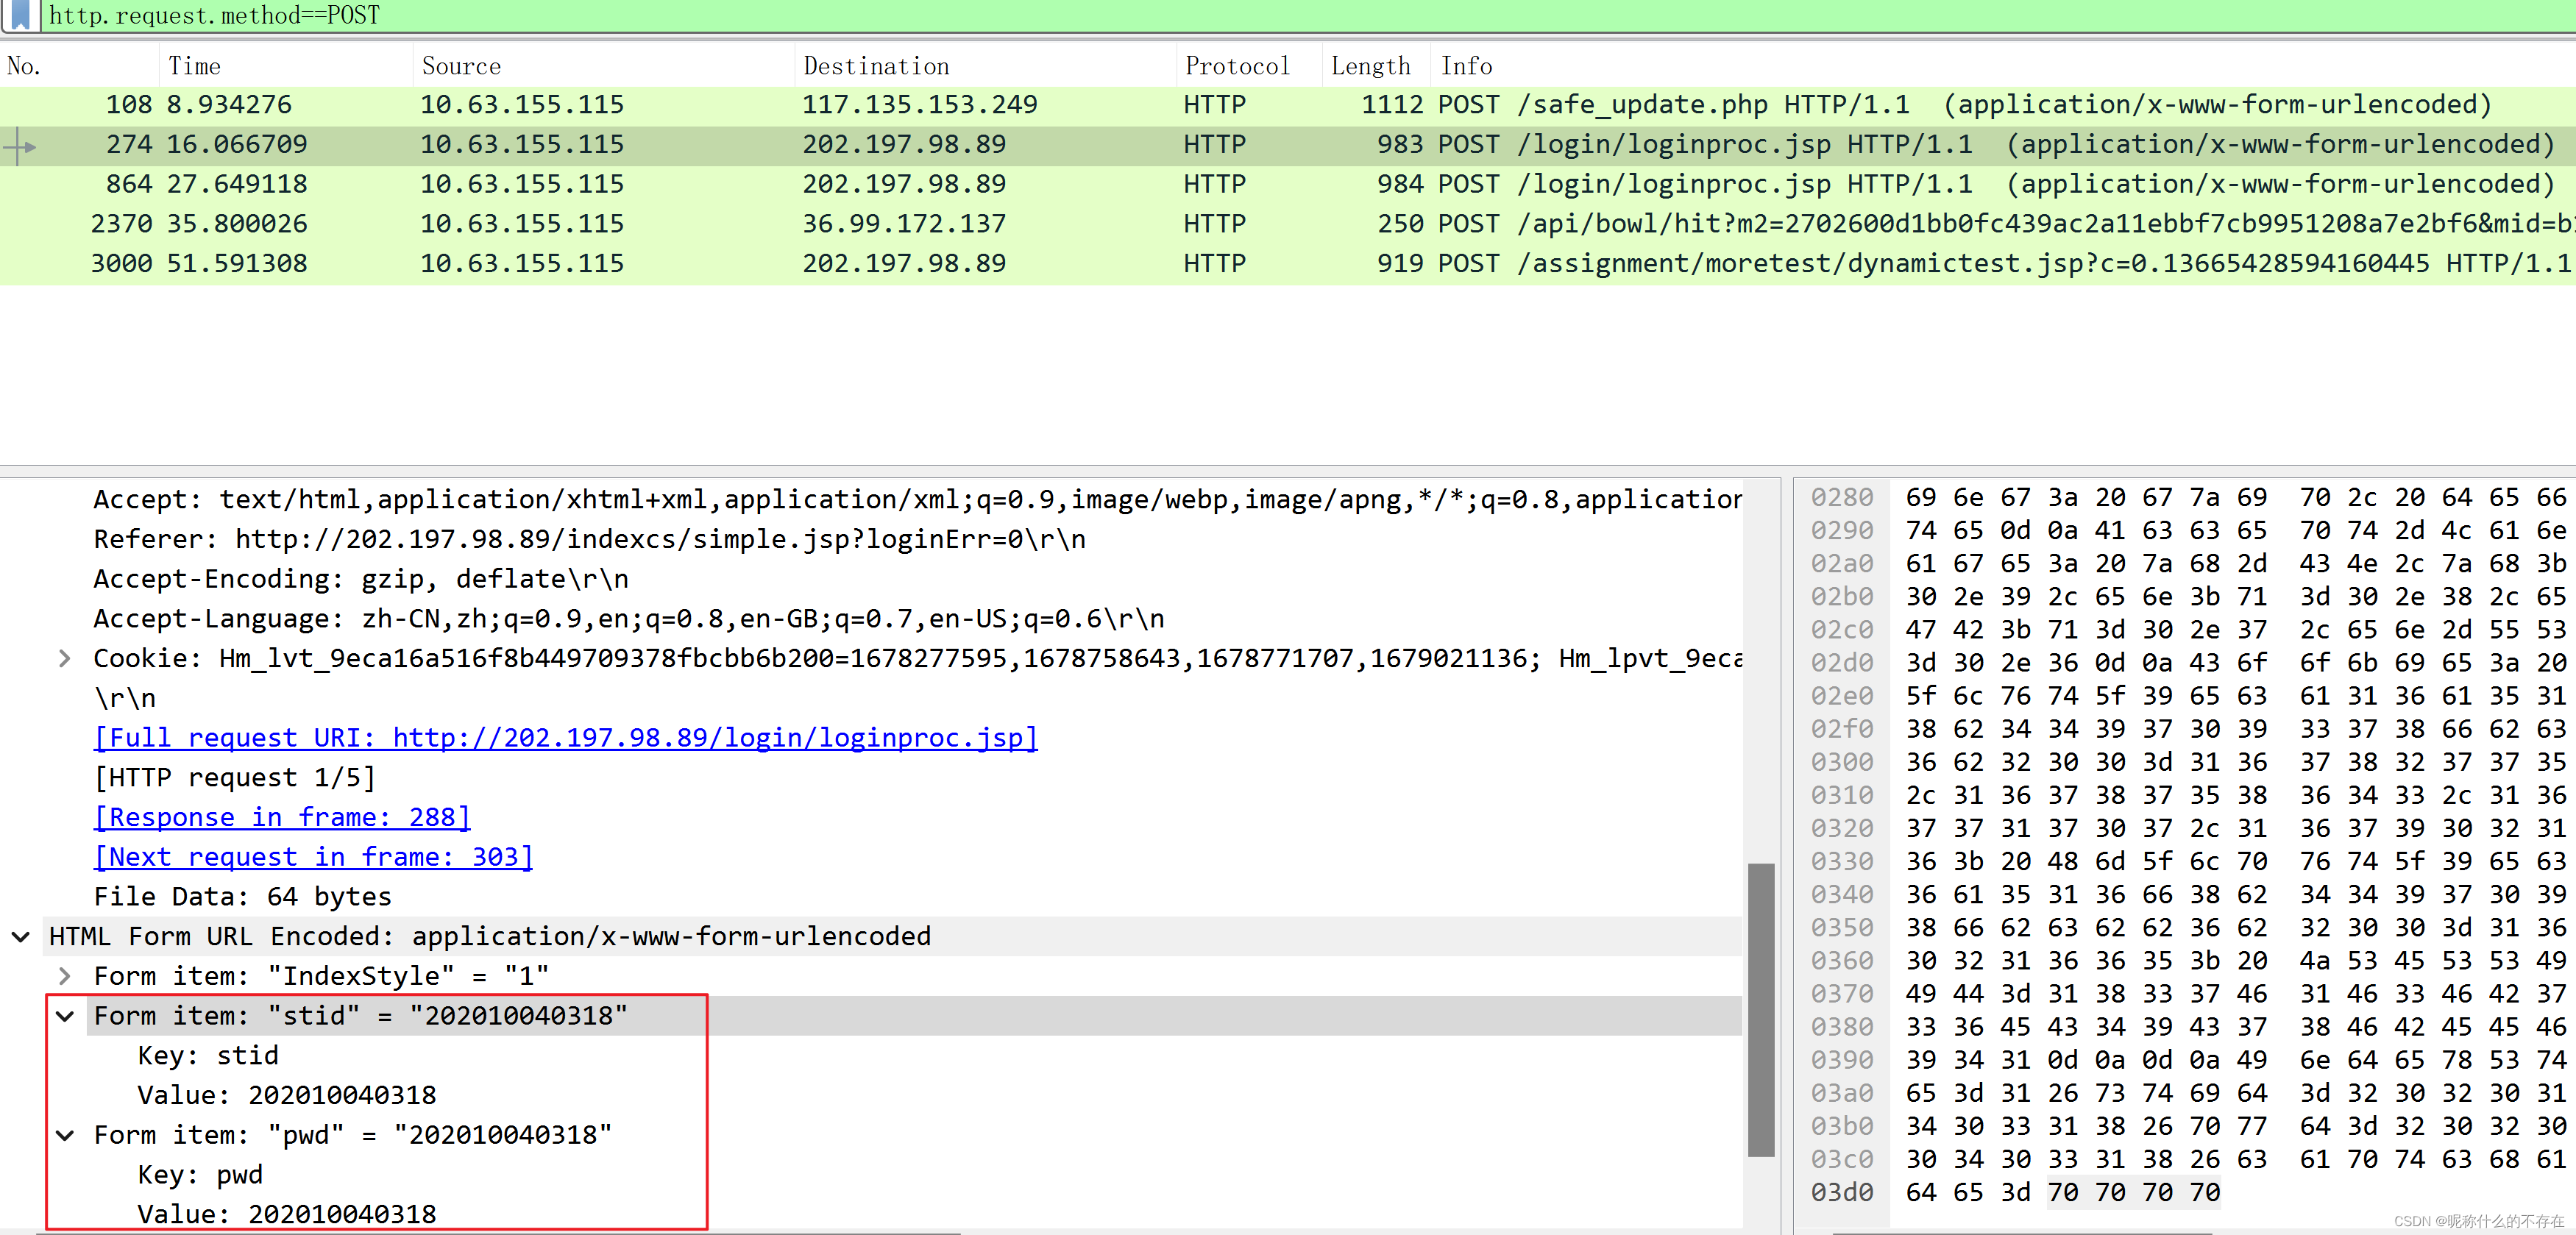Collapse the HTML Form URL Encoded section
The width and height of the screenshot is (2576, 1235).
click(x=21, y=936)
